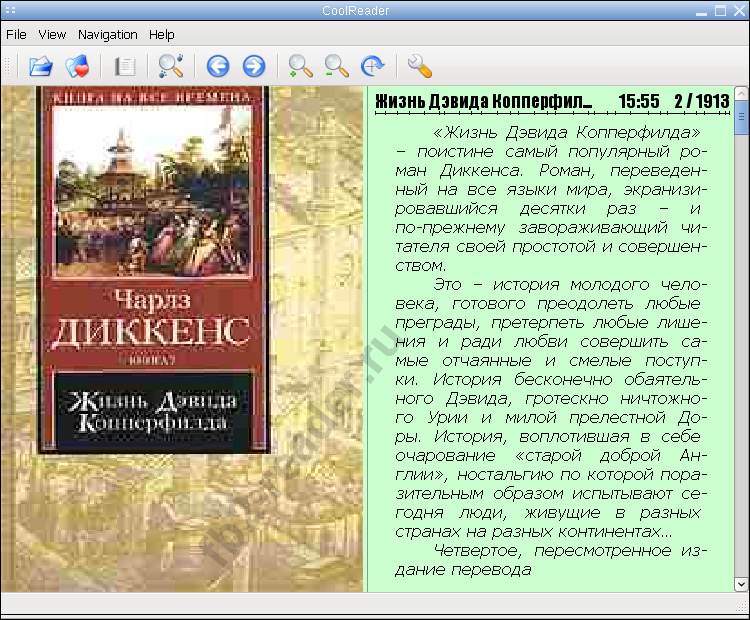
Task: Show the table of contents icon
Action: (x=124, y=66)
